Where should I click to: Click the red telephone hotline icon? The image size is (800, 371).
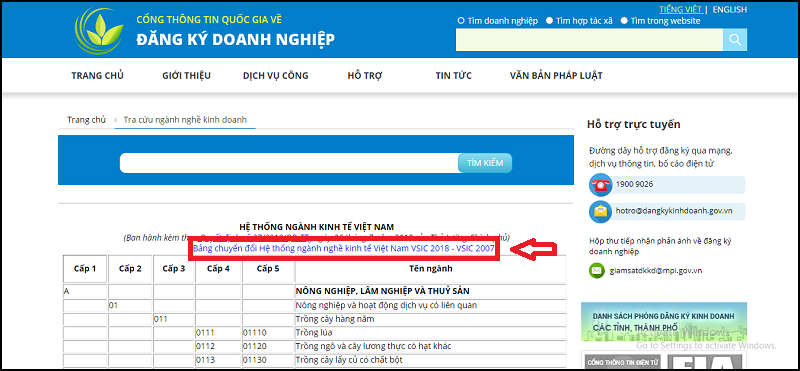pos(600,185)
